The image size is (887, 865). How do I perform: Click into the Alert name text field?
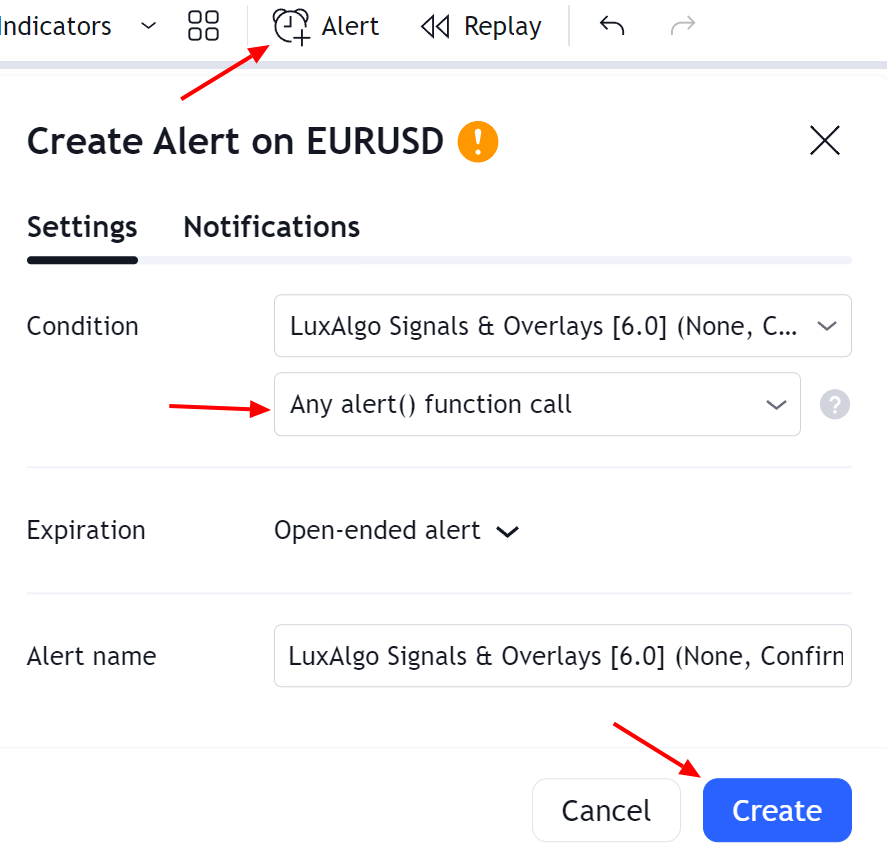pos(563,656)
